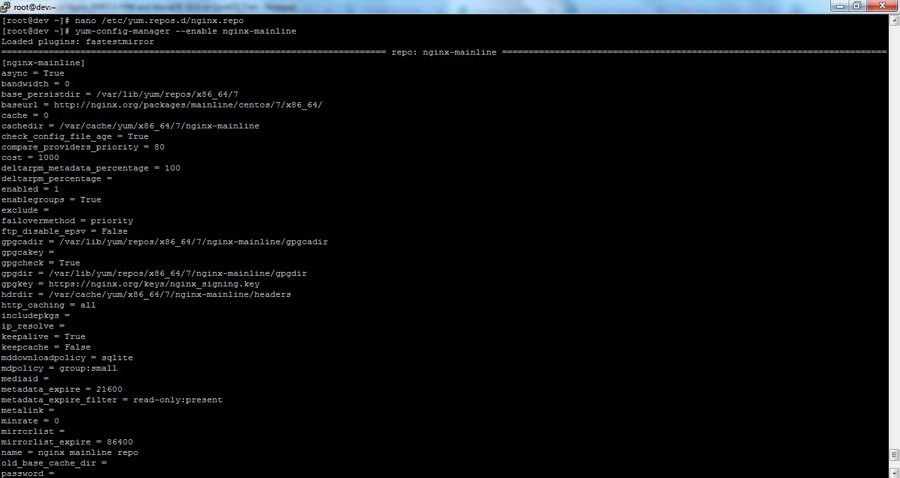Click the 'repo: nginx-mainline' separator heading
Screen dimensions: 900x478
[444, 52]
